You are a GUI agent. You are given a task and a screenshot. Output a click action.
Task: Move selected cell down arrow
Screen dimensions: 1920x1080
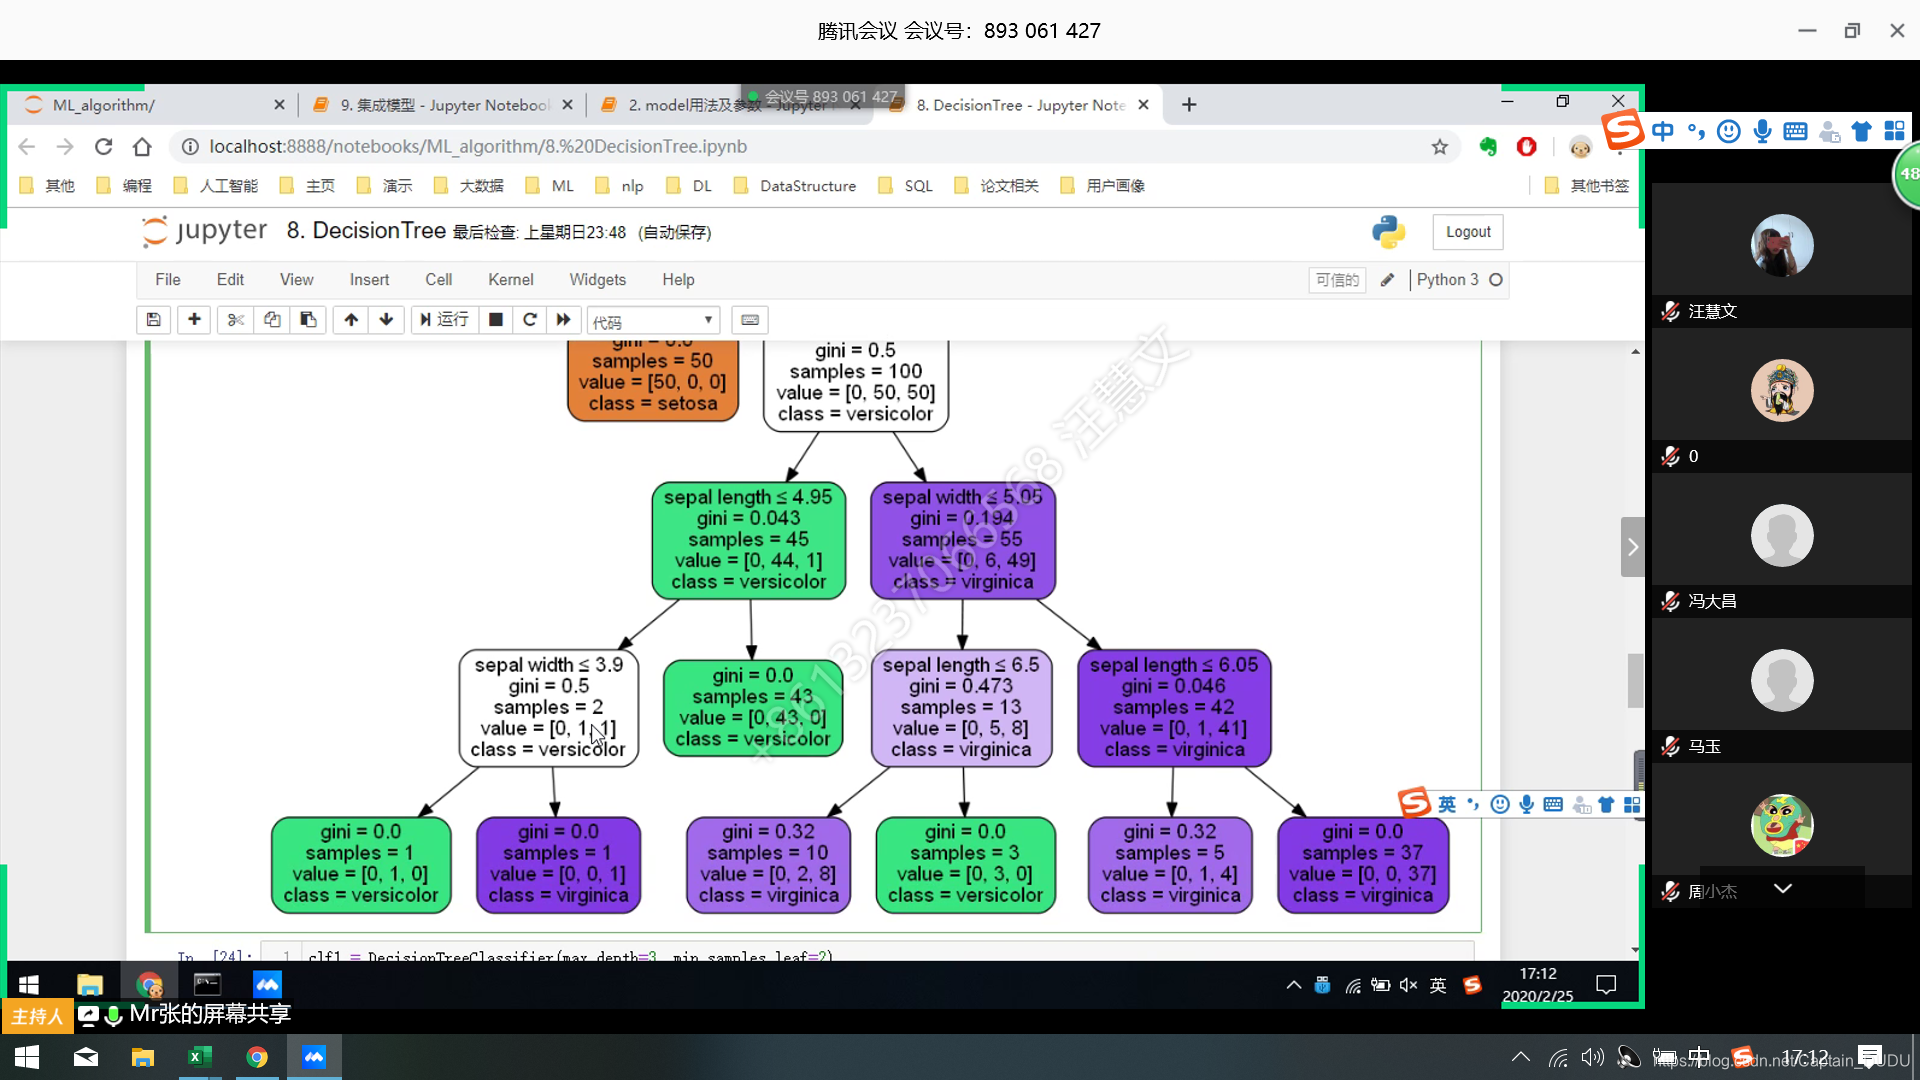386,320
